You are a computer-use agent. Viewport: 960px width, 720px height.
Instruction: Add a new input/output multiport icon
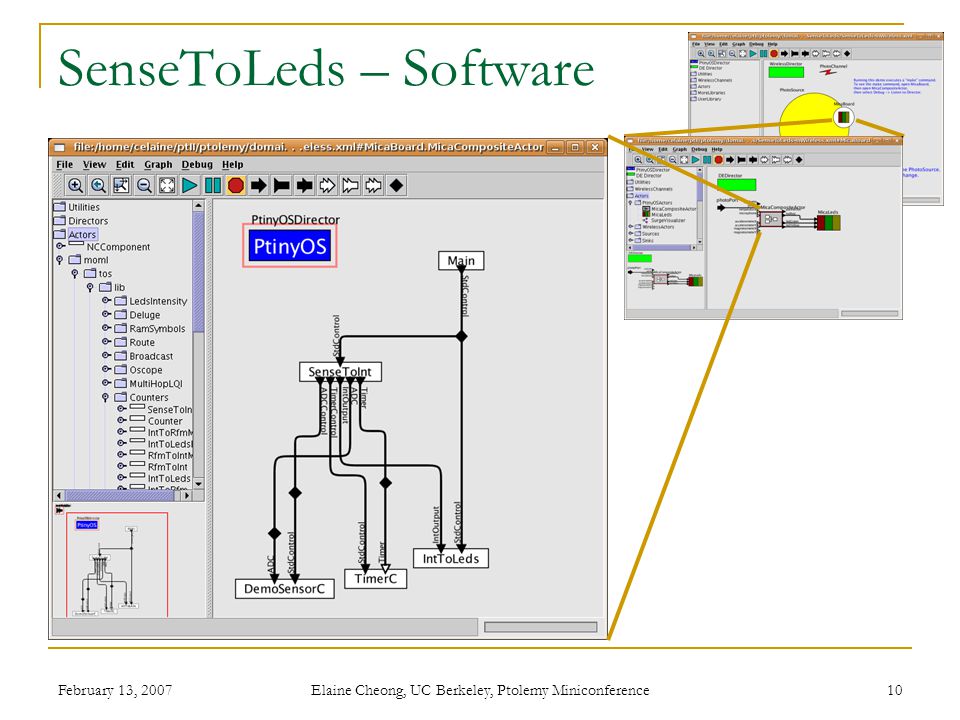click(373, 185)
